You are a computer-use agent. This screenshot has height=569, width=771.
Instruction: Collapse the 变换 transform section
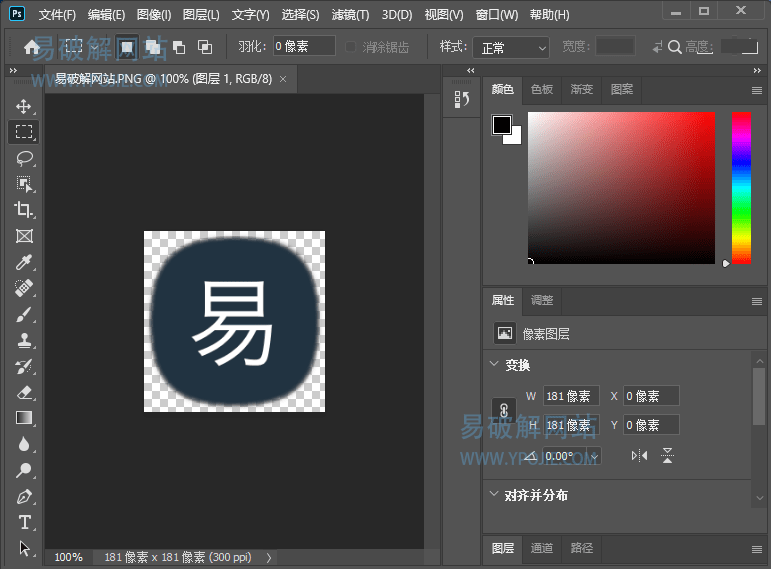coord(494,364)
